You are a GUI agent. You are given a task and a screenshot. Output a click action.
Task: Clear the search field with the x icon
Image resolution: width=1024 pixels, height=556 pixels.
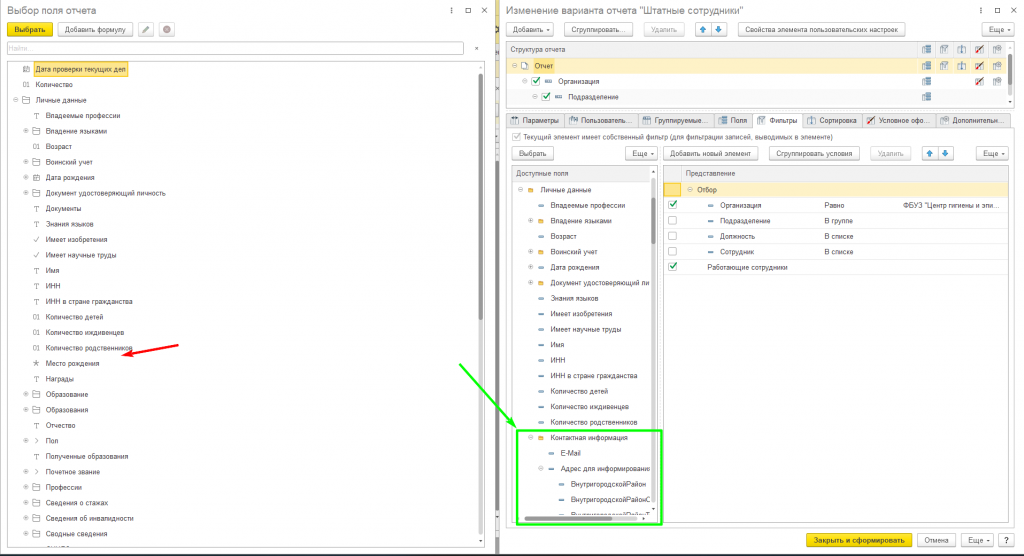click(x=476, y=48)
